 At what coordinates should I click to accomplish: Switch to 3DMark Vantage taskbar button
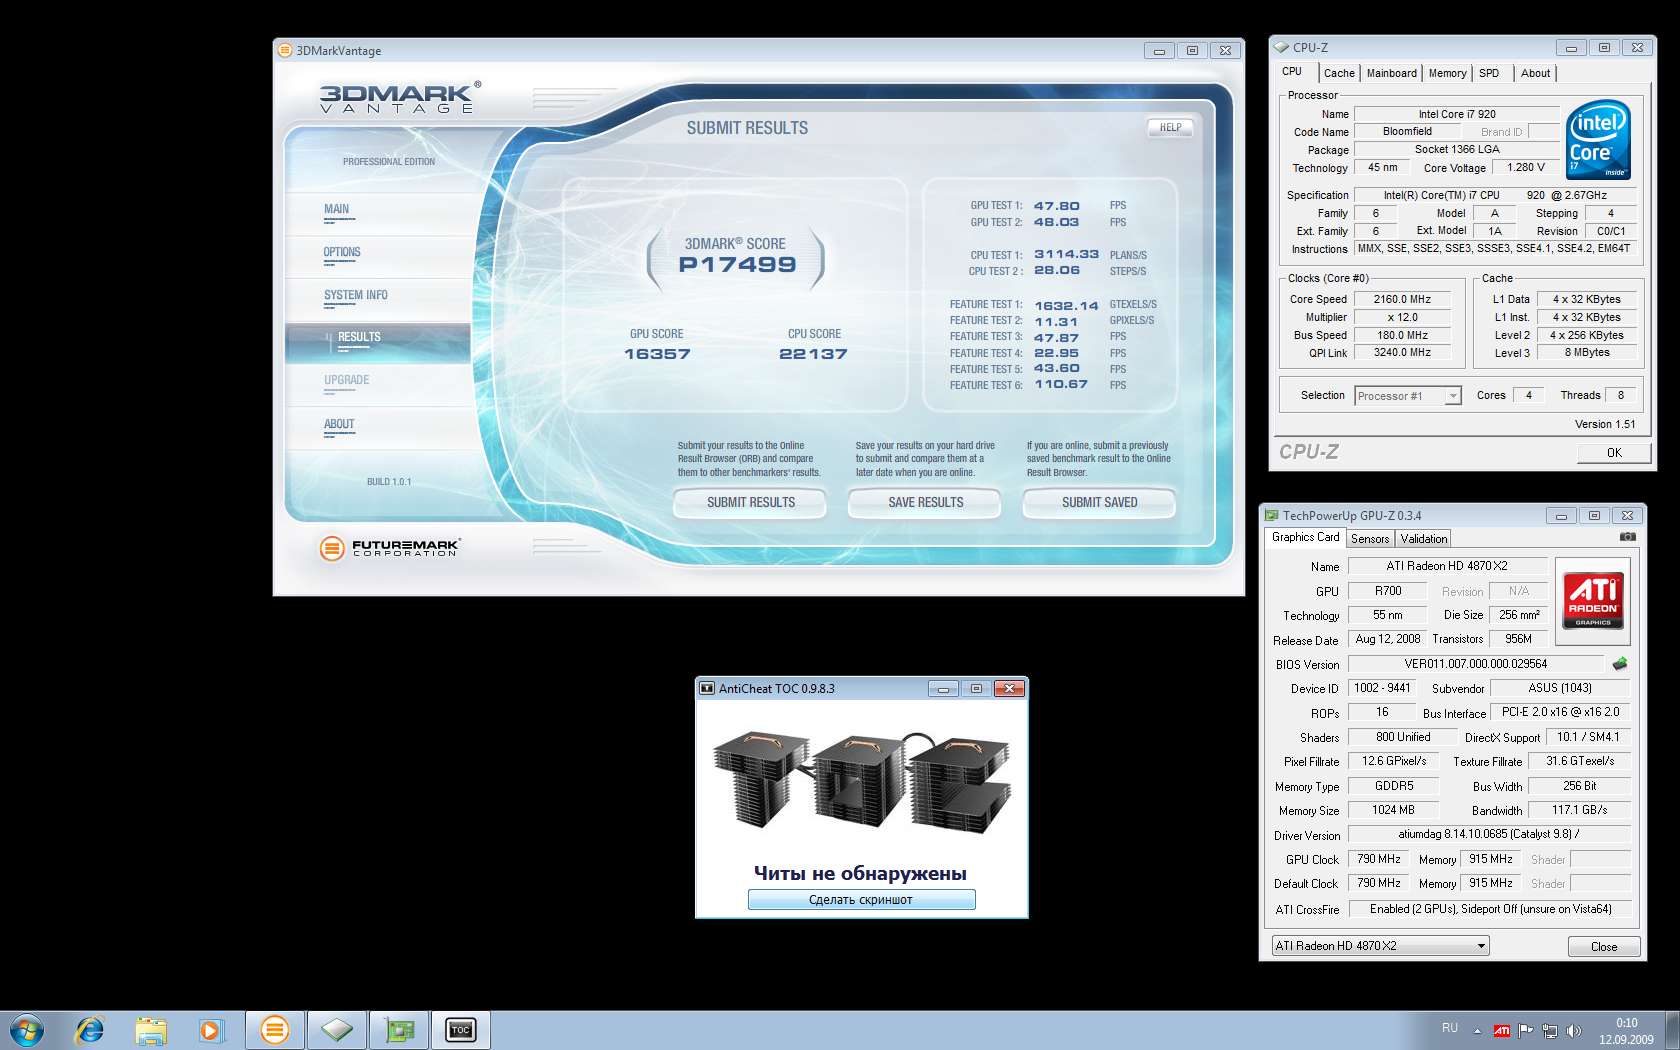[275, 1030]
